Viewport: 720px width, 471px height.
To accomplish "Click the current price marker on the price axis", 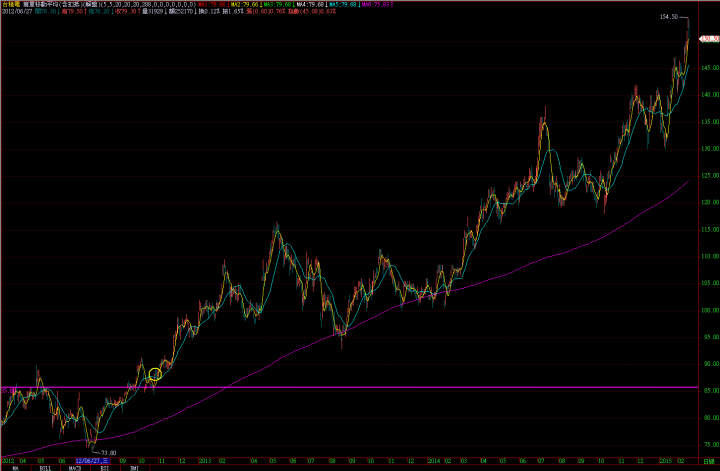I will [709, 39].
